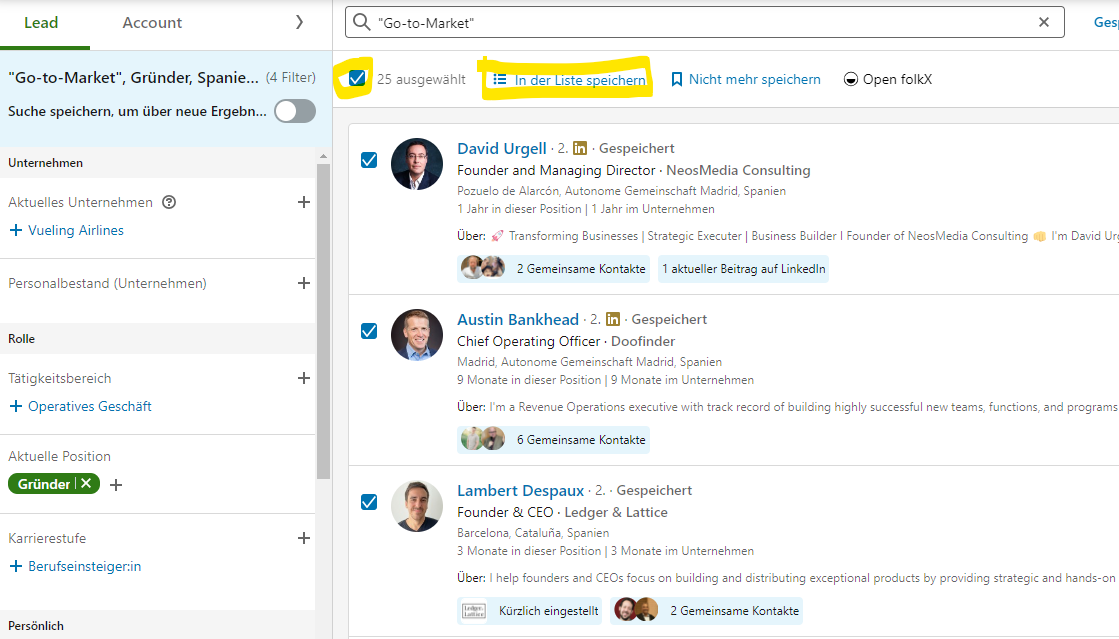Click LinkedIn premium badge next to Austin Bankhead
1119x639 pixels.
pyautogui.click(x=613, y=318)
